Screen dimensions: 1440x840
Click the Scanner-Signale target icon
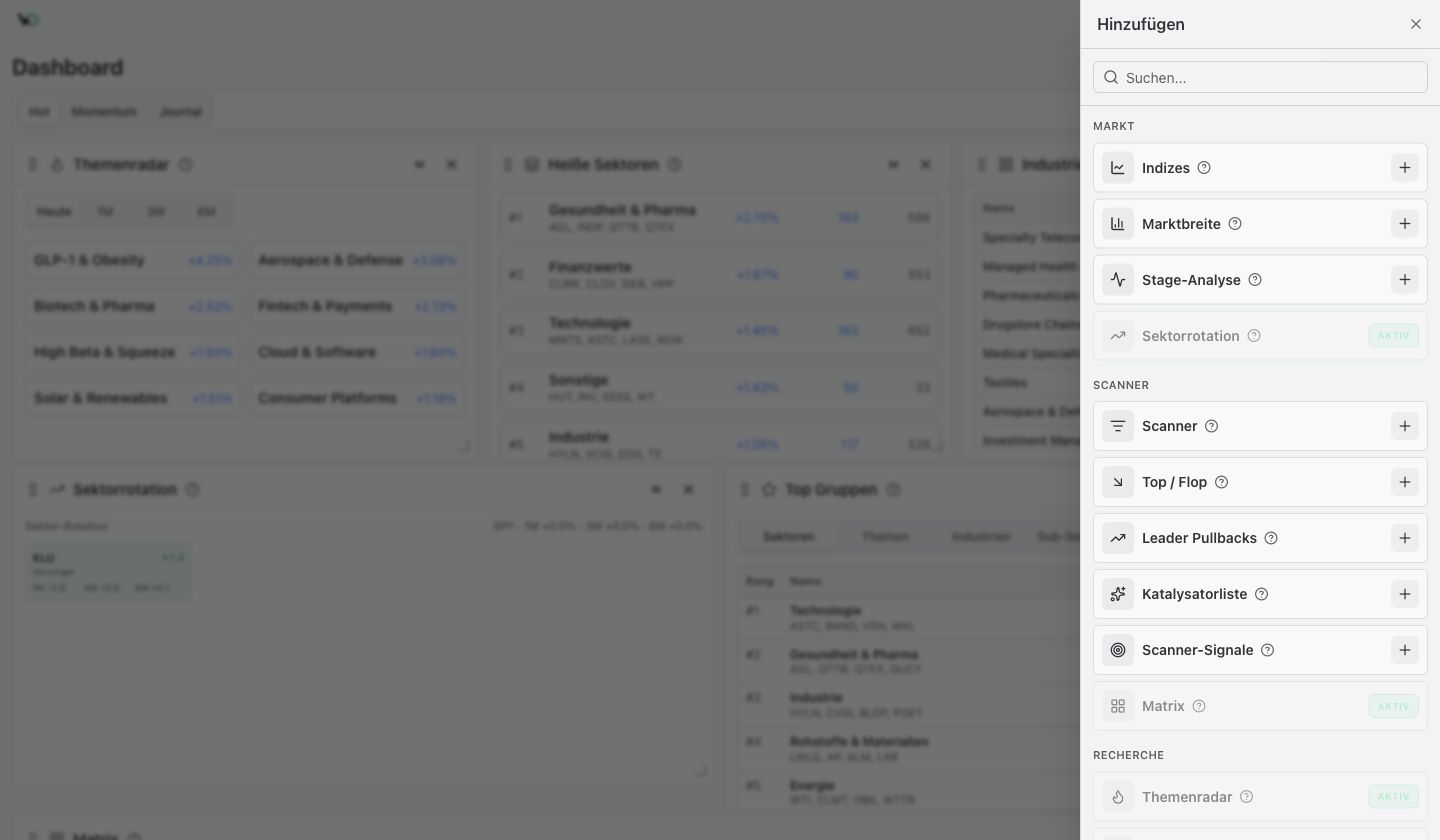[x=1118, y=650]
